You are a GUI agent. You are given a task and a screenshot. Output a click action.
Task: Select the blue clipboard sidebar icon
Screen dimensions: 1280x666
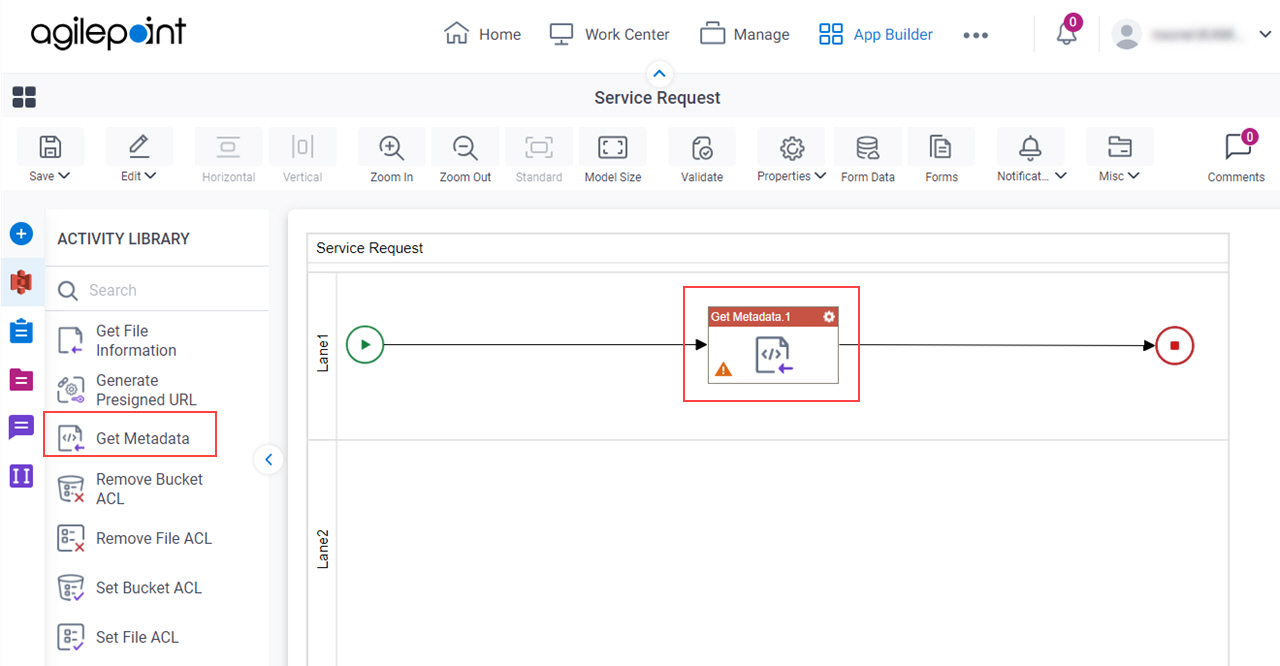[21, 331]
